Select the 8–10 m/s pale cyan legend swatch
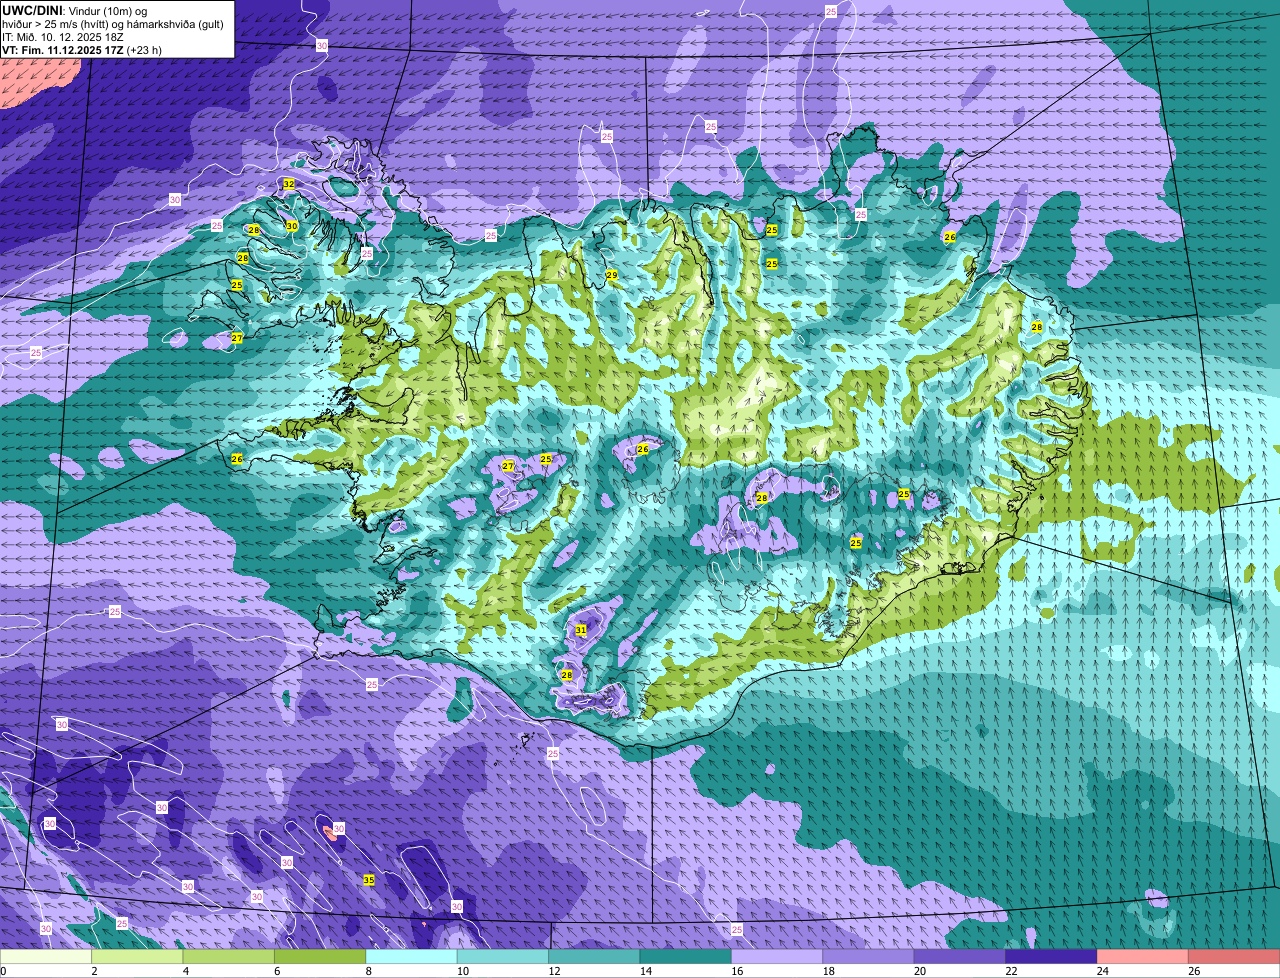This screenshot has width=1280, height=978. [x=412, y=956]
